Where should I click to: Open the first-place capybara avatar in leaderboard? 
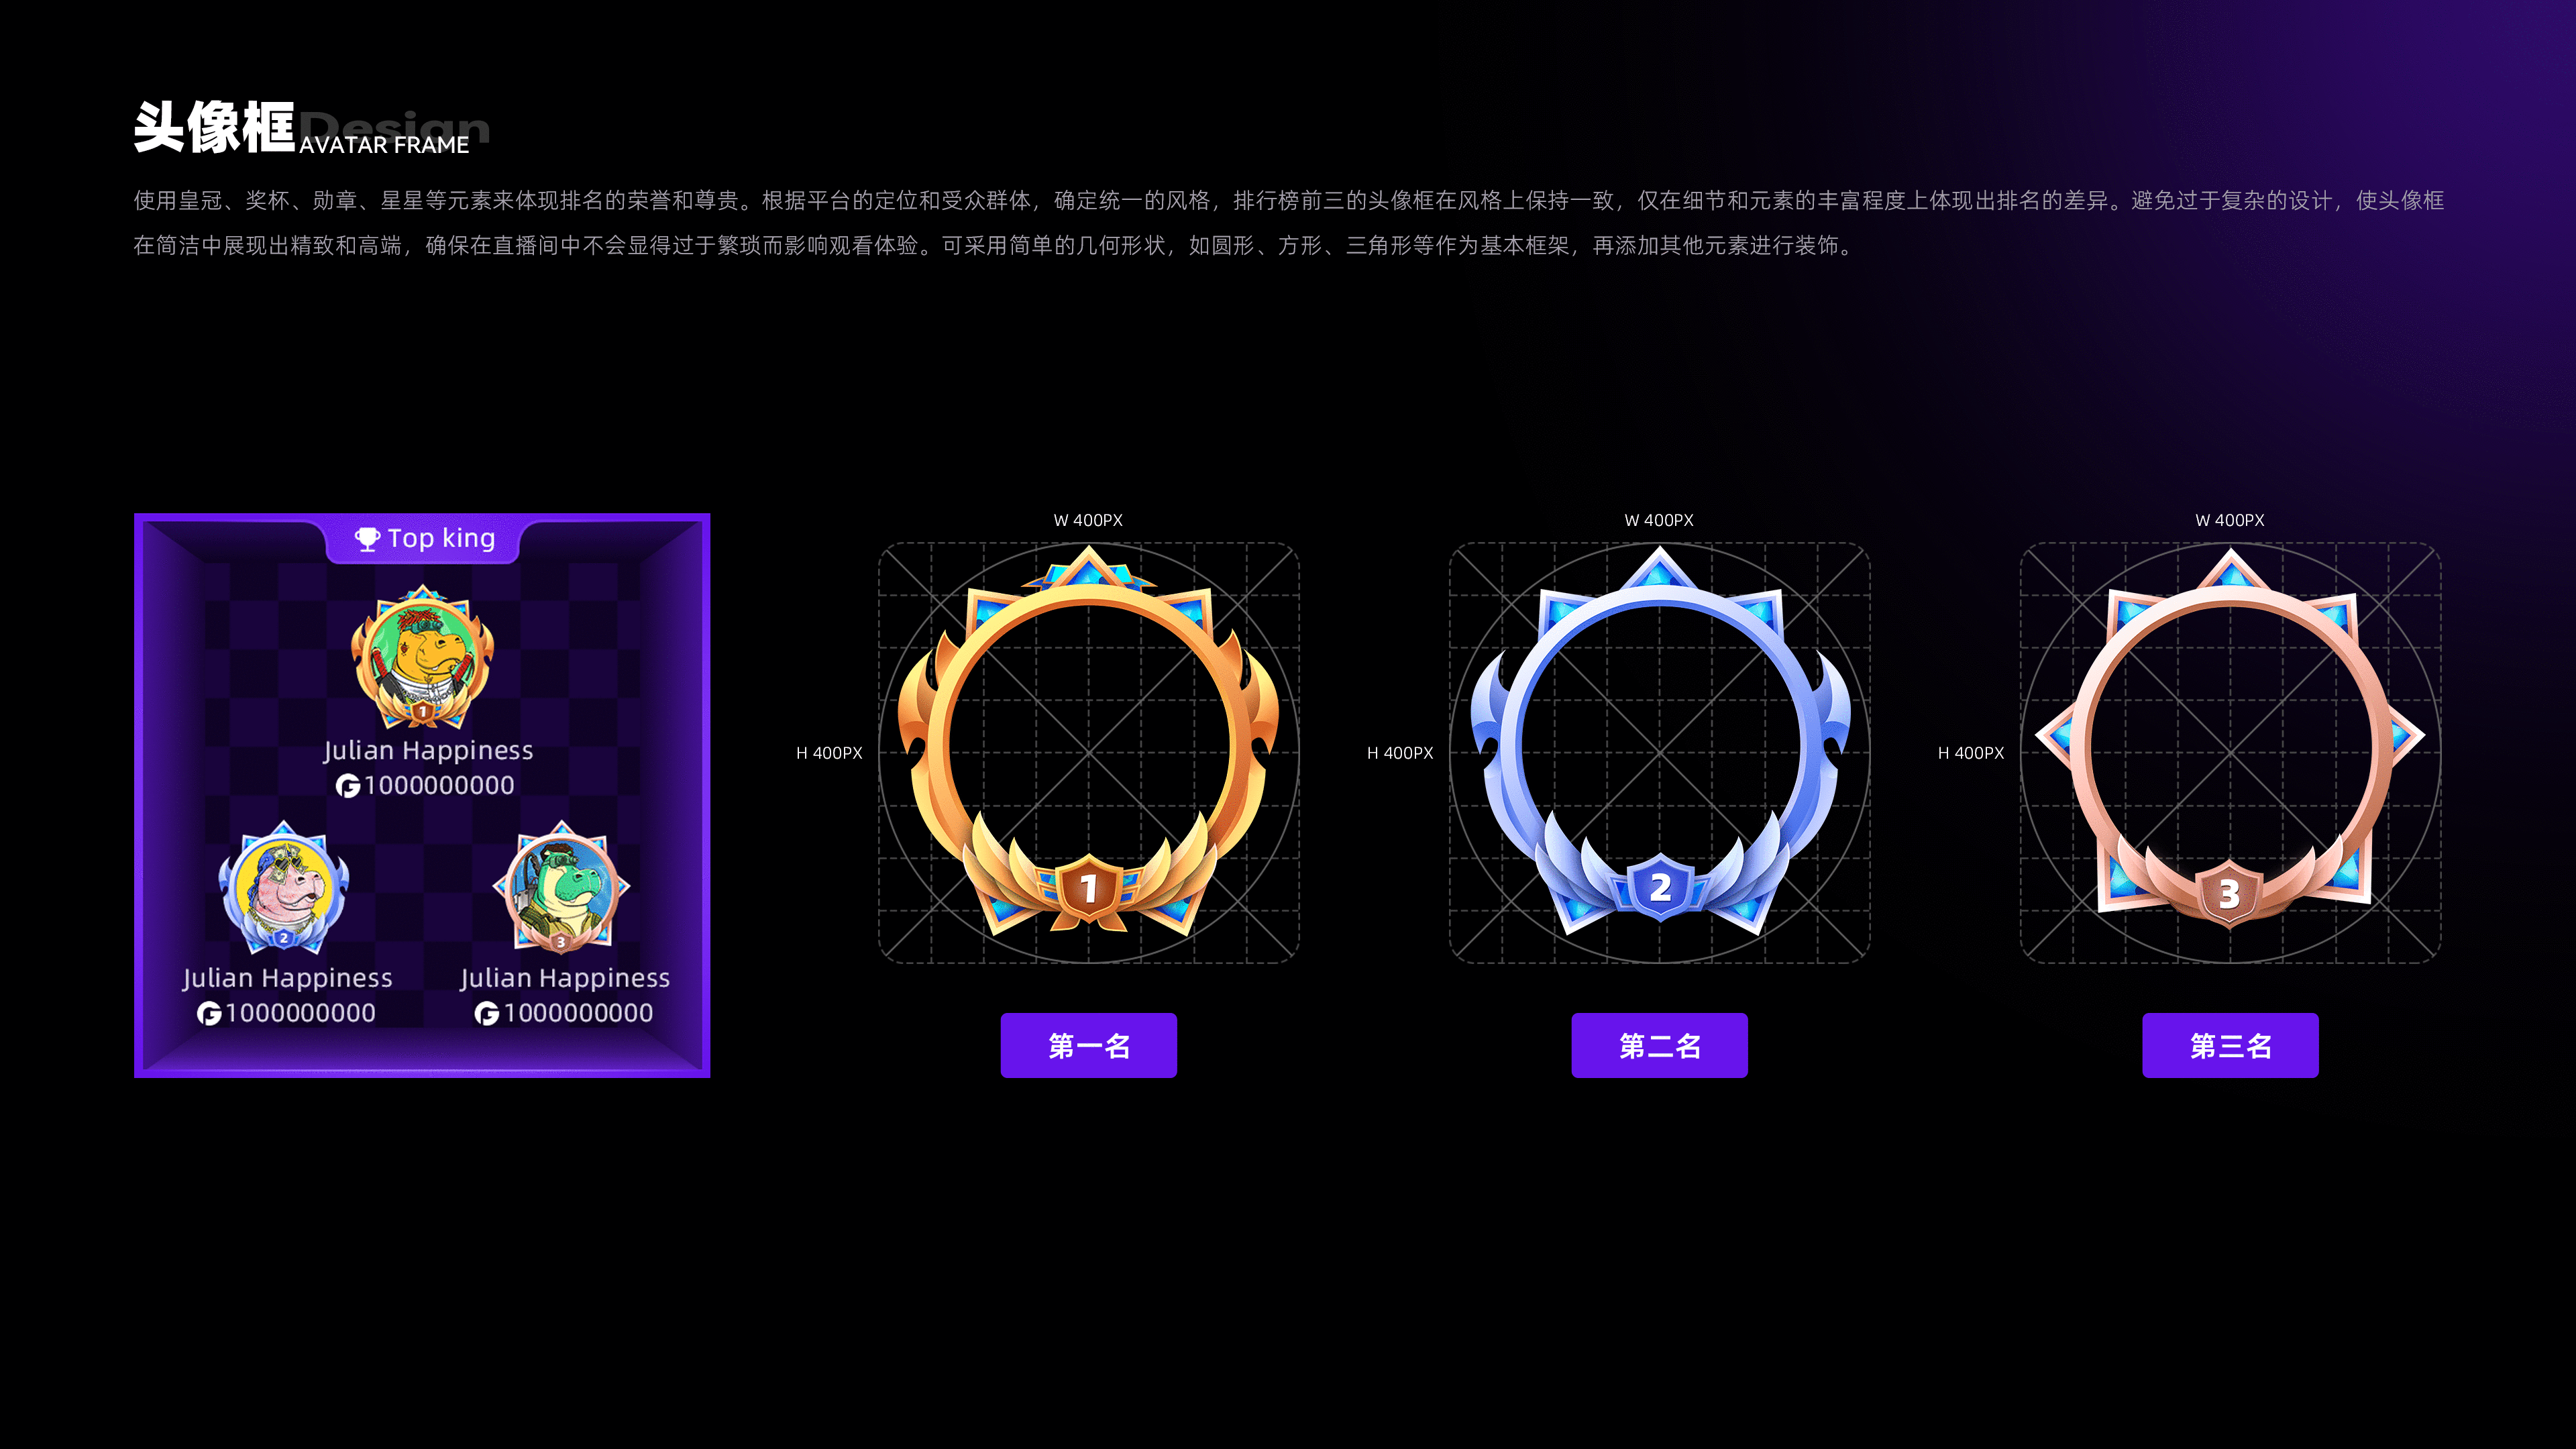click(422, 656)
